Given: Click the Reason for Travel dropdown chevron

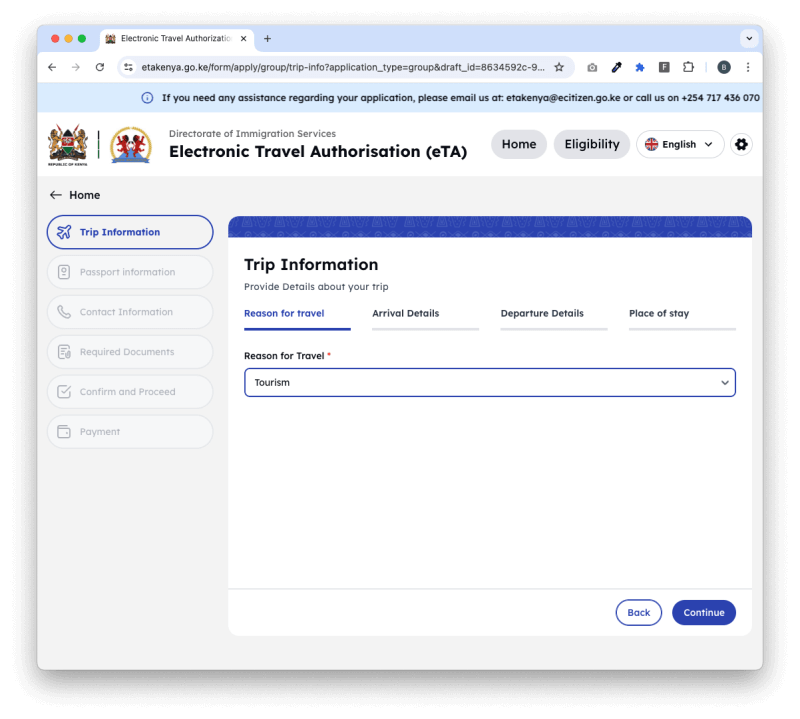Looking at the screenshot, I should point(724,383).
